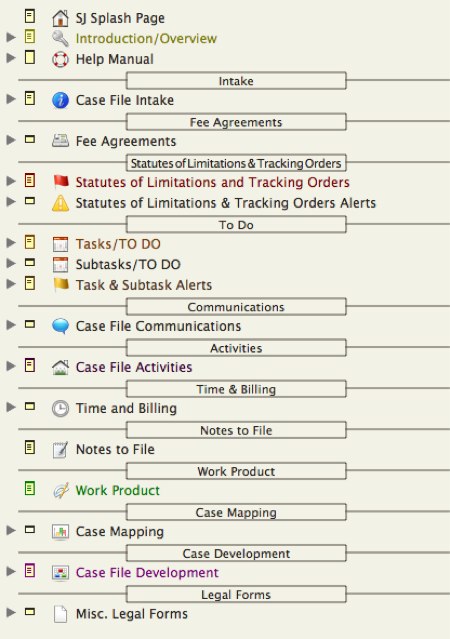The image size is (450, 639).
Task: Expand the Introduction/Overview item
Action: point(11,37)
